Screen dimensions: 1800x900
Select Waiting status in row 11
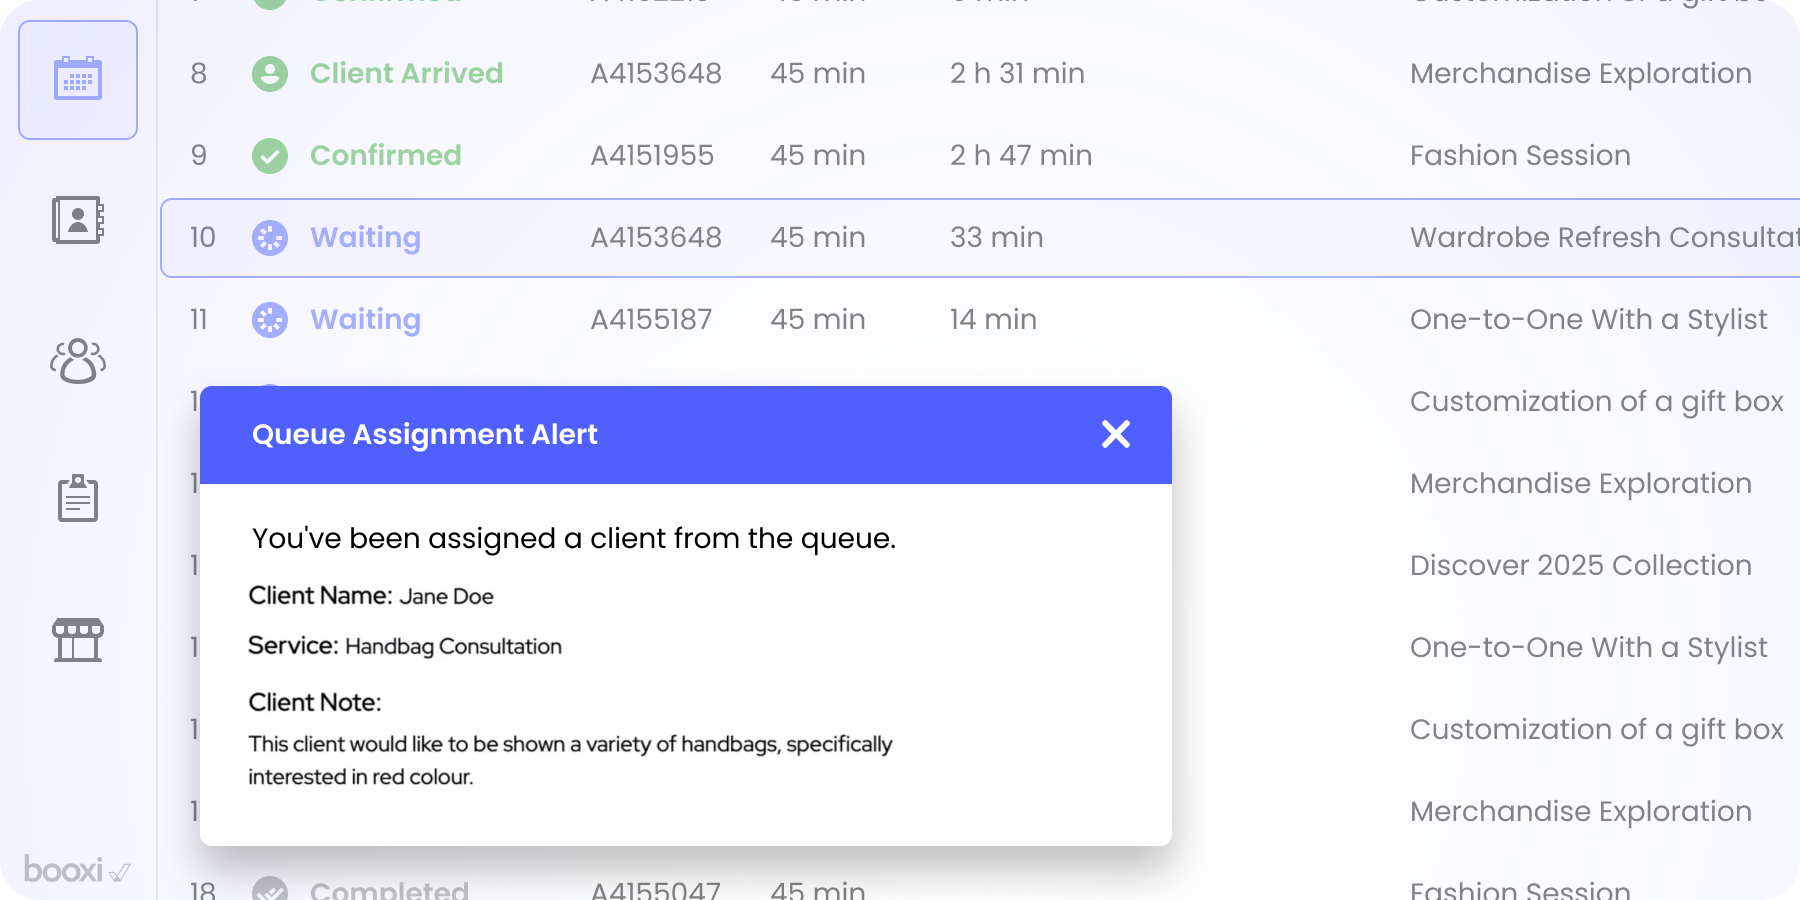(x=365, y=320)
